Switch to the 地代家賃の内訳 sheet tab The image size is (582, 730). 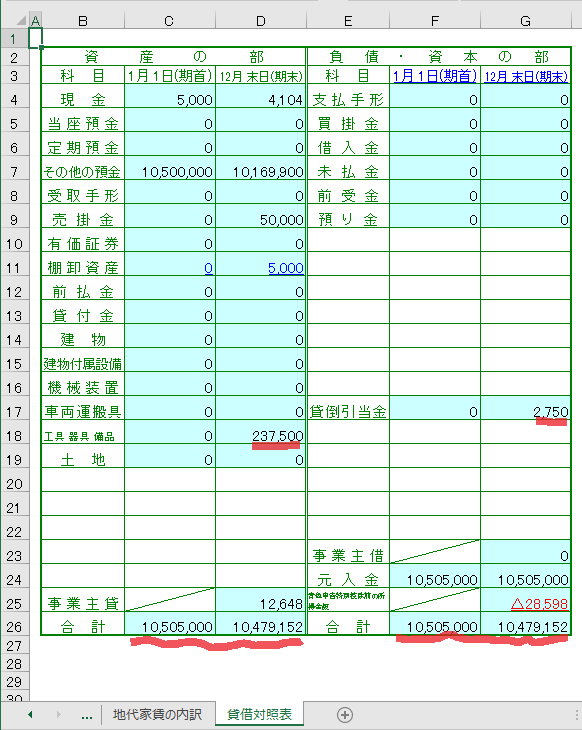(x=157, y=715)
